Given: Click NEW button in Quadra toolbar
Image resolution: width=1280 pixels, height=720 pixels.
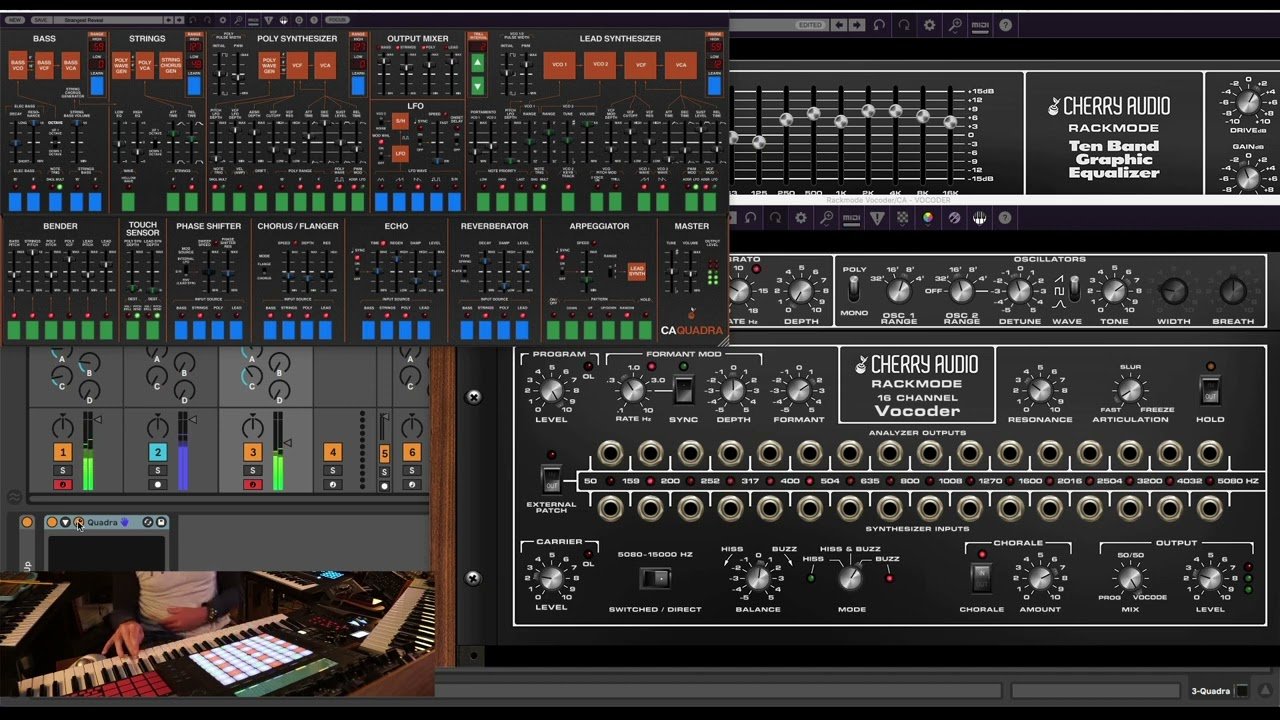Looking at the screenshot, I should (x=15, y=19).
